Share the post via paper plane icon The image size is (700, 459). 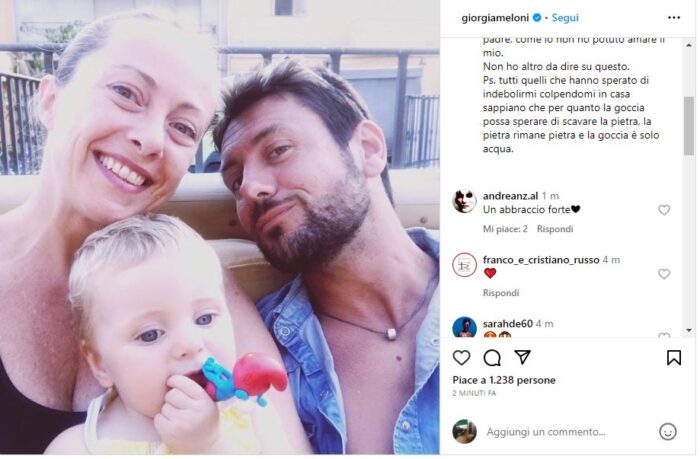click(522, 357)
